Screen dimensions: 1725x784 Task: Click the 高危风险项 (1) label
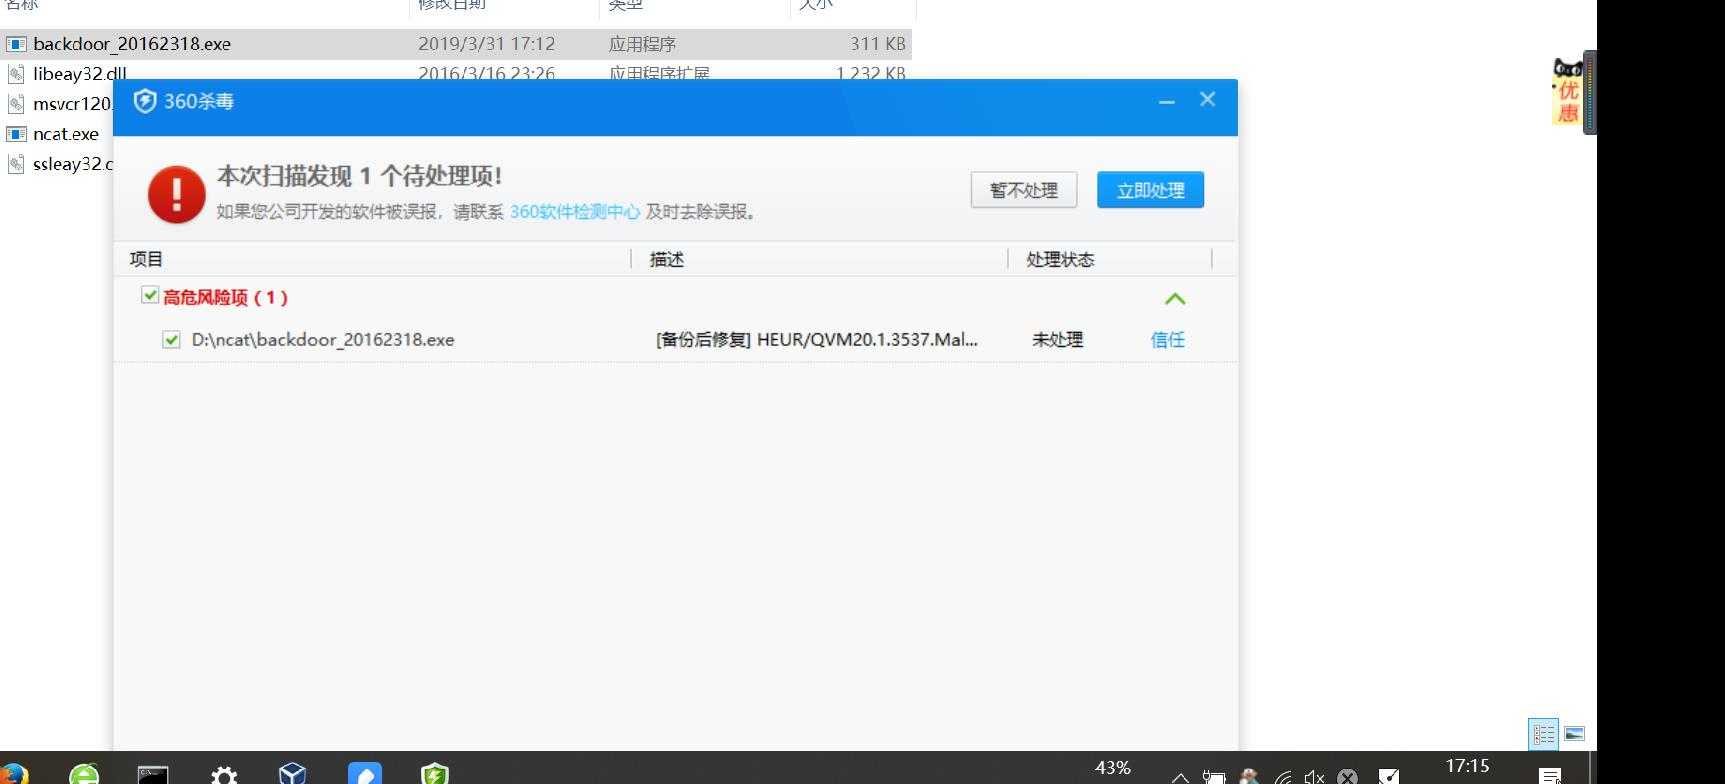[x=226, y=297]
